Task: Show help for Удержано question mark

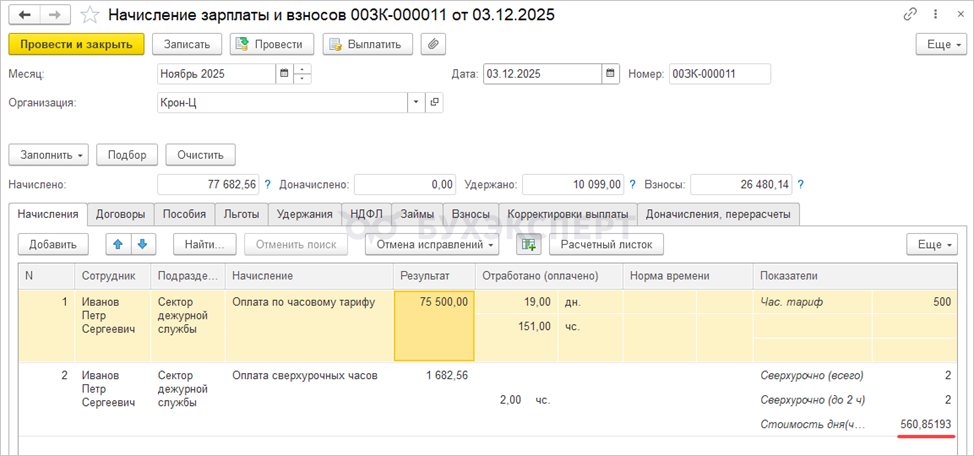Action: (633, 185)
